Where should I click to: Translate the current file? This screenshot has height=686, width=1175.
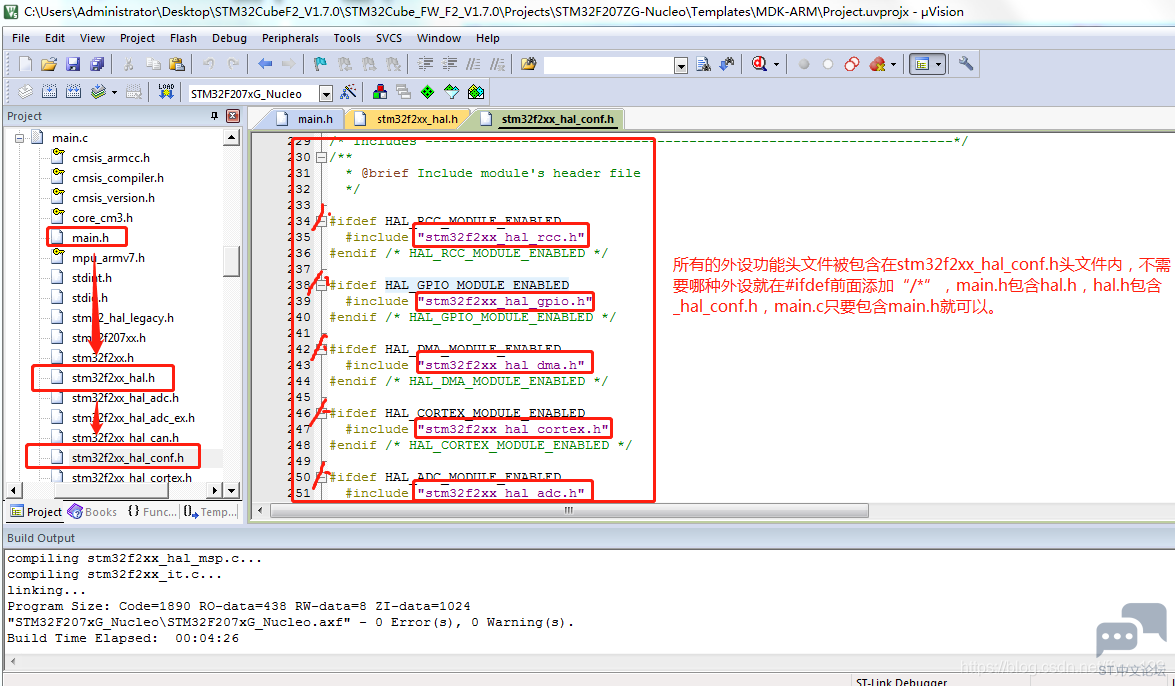(25, 92)
